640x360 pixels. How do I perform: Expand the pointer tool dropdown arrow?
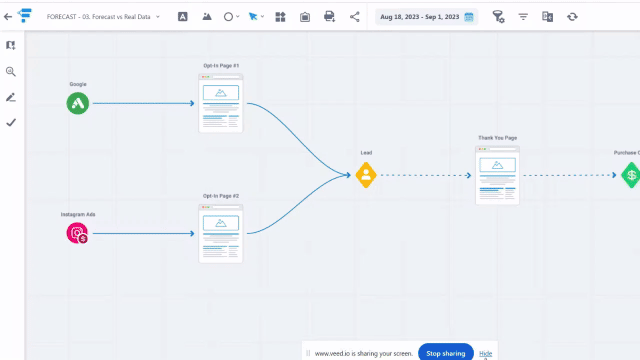pos(262,17)
